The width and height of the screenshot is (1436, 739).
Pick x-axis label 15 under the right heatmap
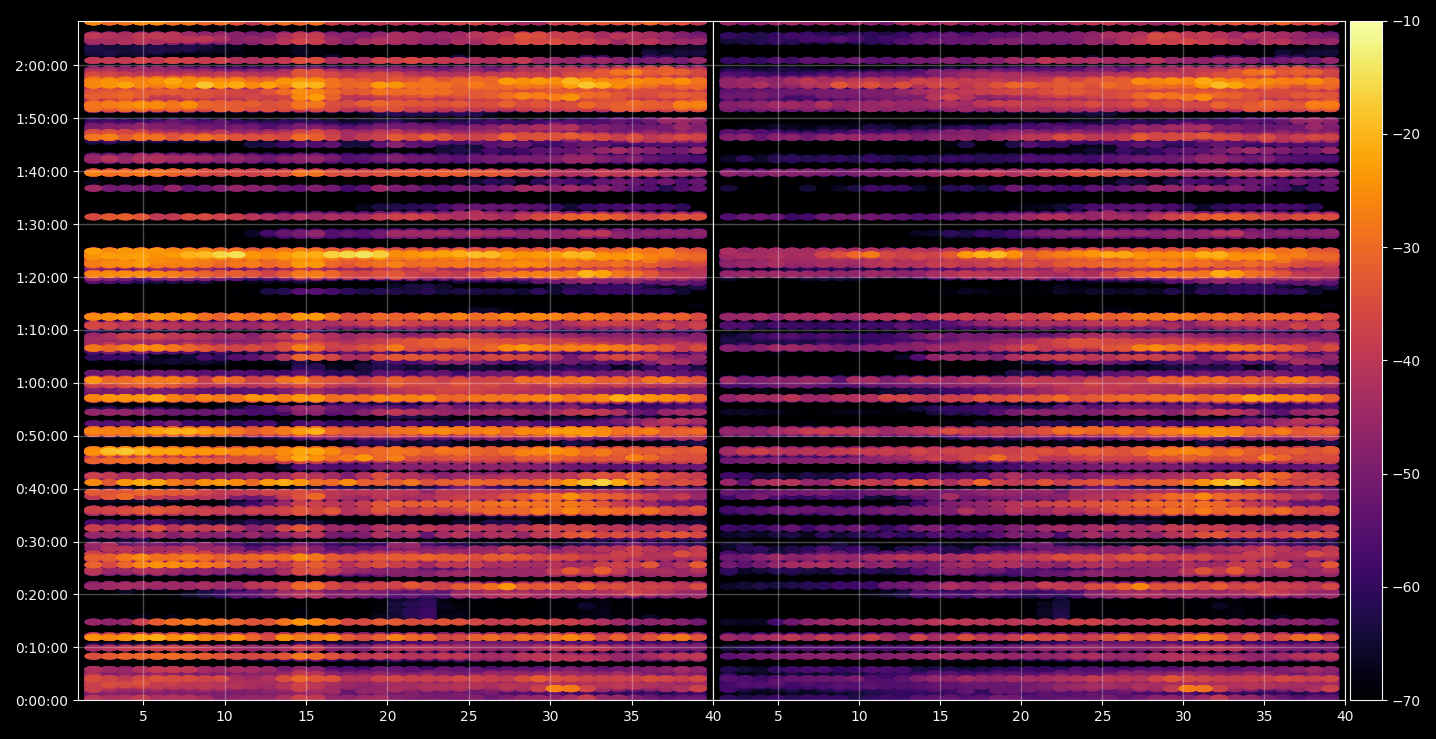click(x=939, y=716)
